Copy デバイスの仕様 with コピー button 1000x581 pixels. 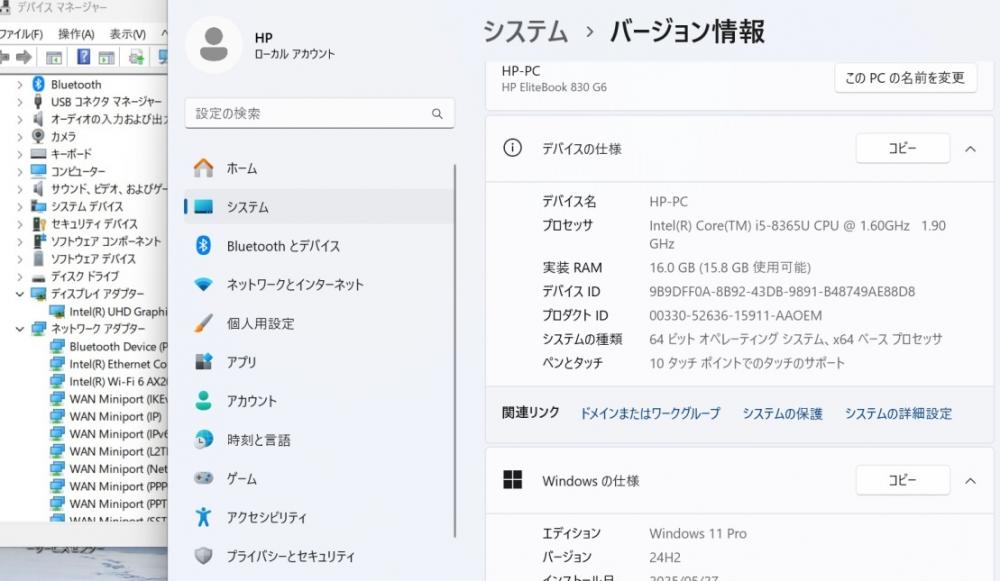[x=902, y=148]
